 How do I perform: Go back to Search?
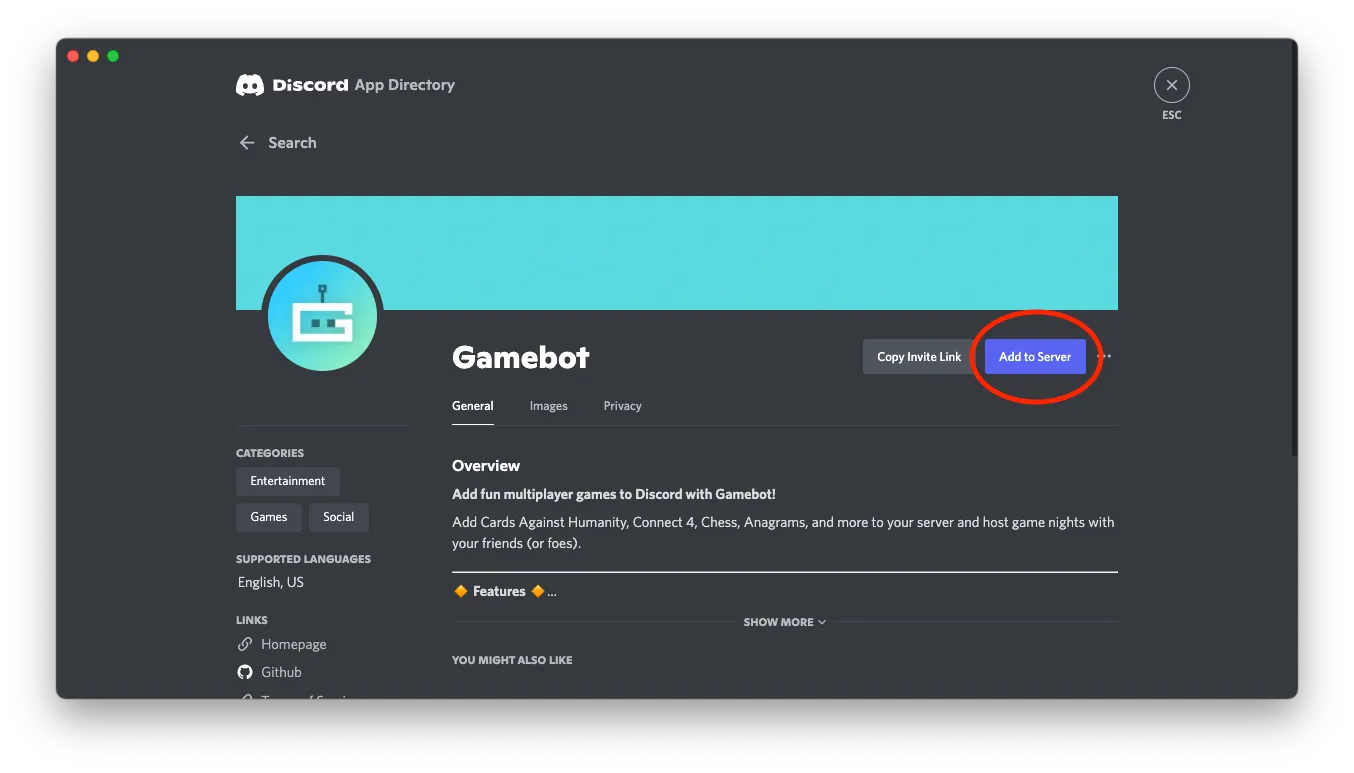[292, 143]
